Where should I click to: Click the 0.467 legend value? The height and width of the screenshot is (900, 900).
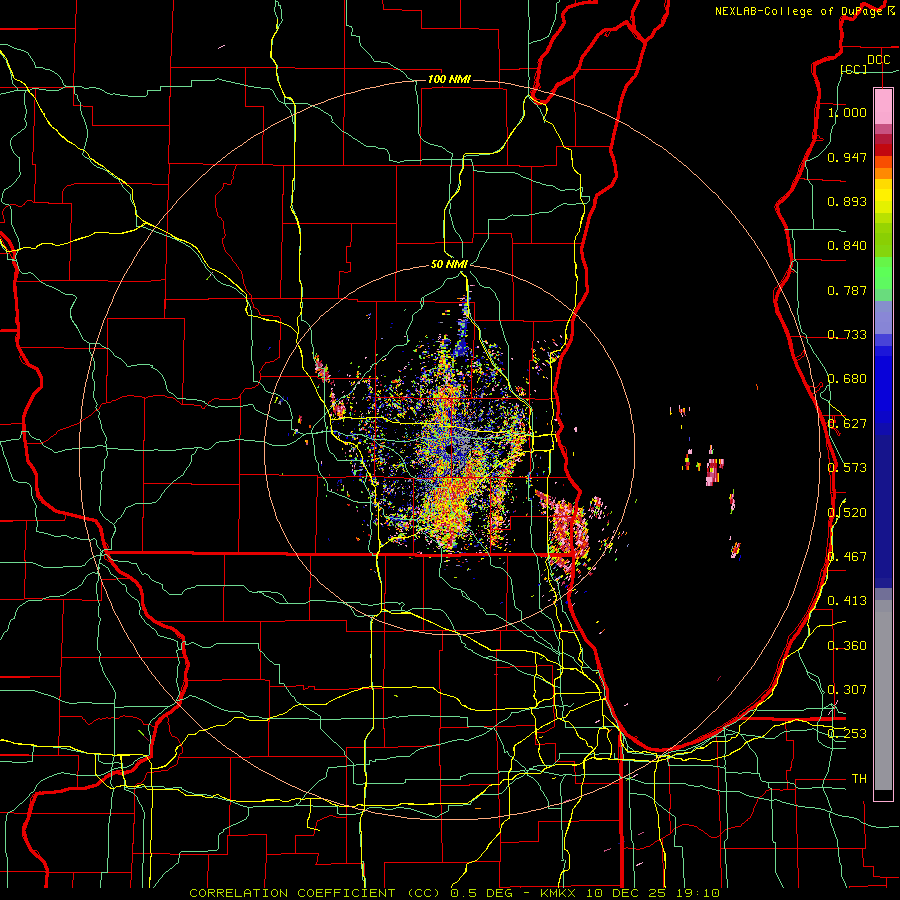click(847, 557)
